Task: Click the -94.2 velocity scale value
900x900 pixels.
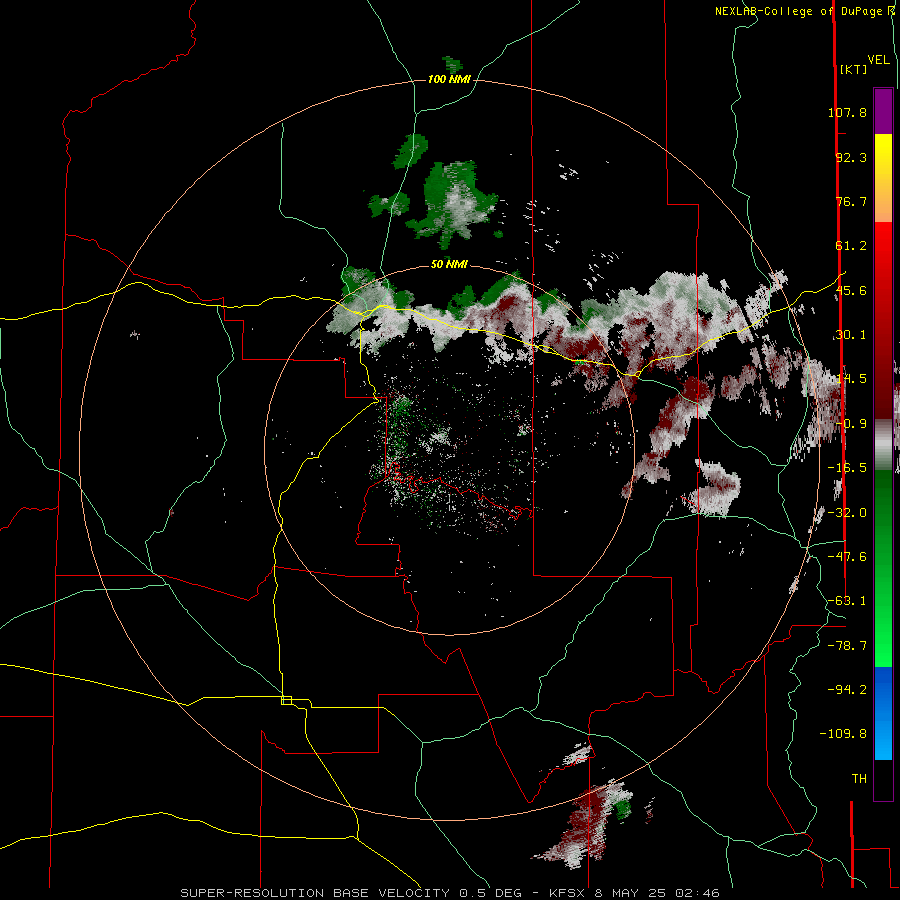Action: [x=847, y=689]
